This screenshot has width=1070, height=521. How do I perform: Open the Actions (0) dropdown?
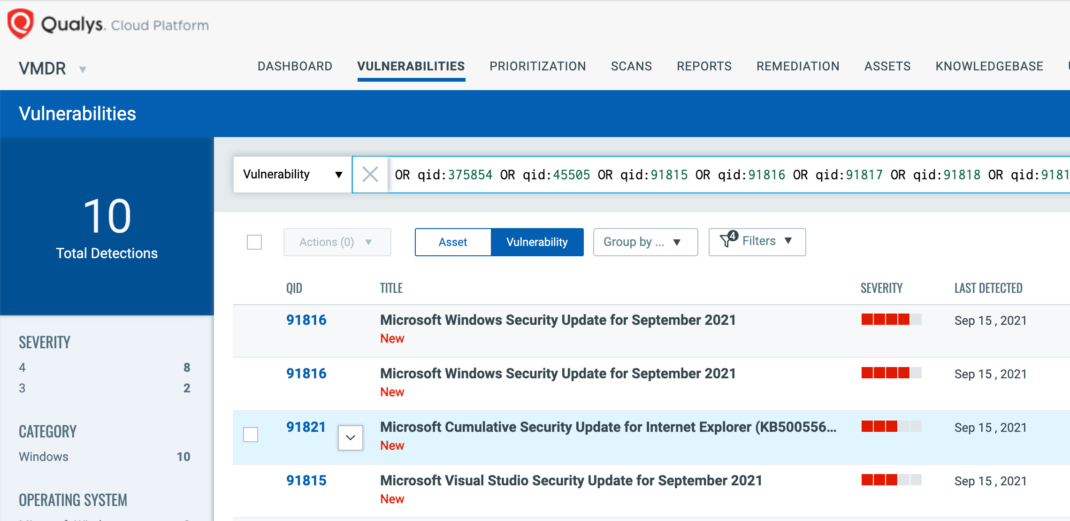click(x=337, y=242)
